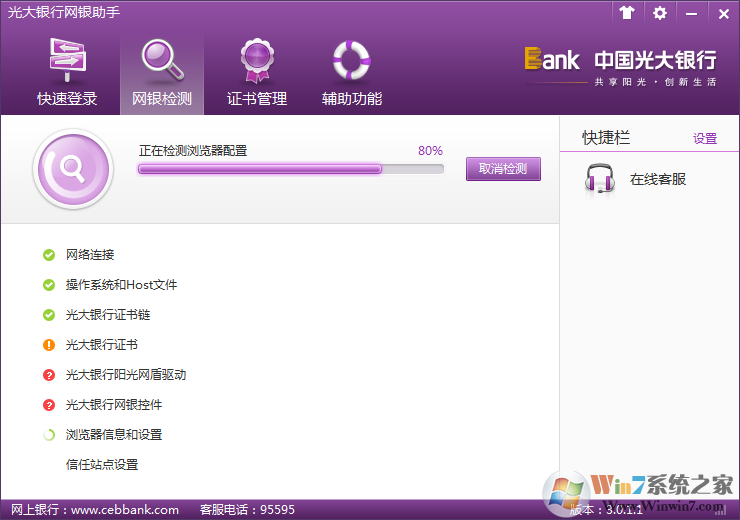
Task: Open the 快速登录 signpost icon
Action: (x=67, y=59)
